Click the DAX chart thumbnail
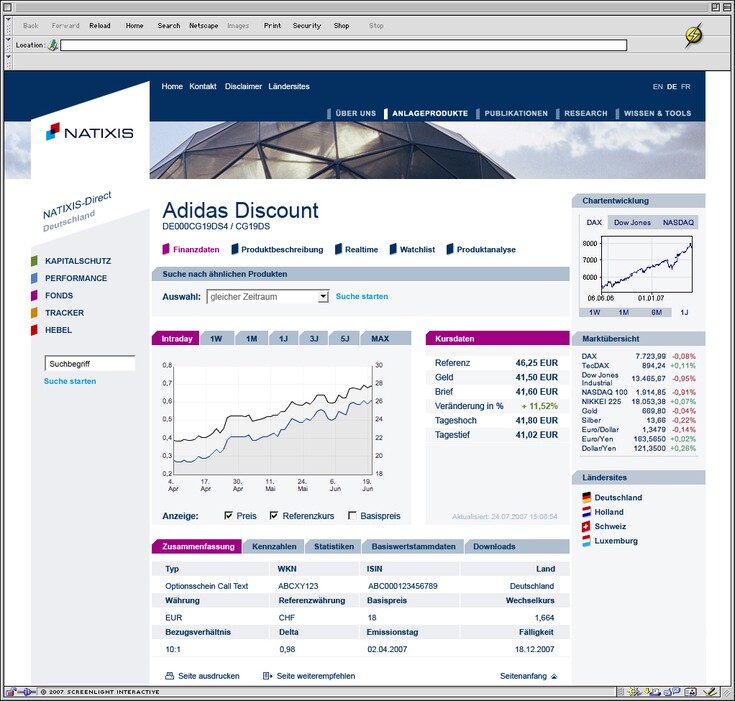This screenshot has height=701, width=735. click(647, 264)
